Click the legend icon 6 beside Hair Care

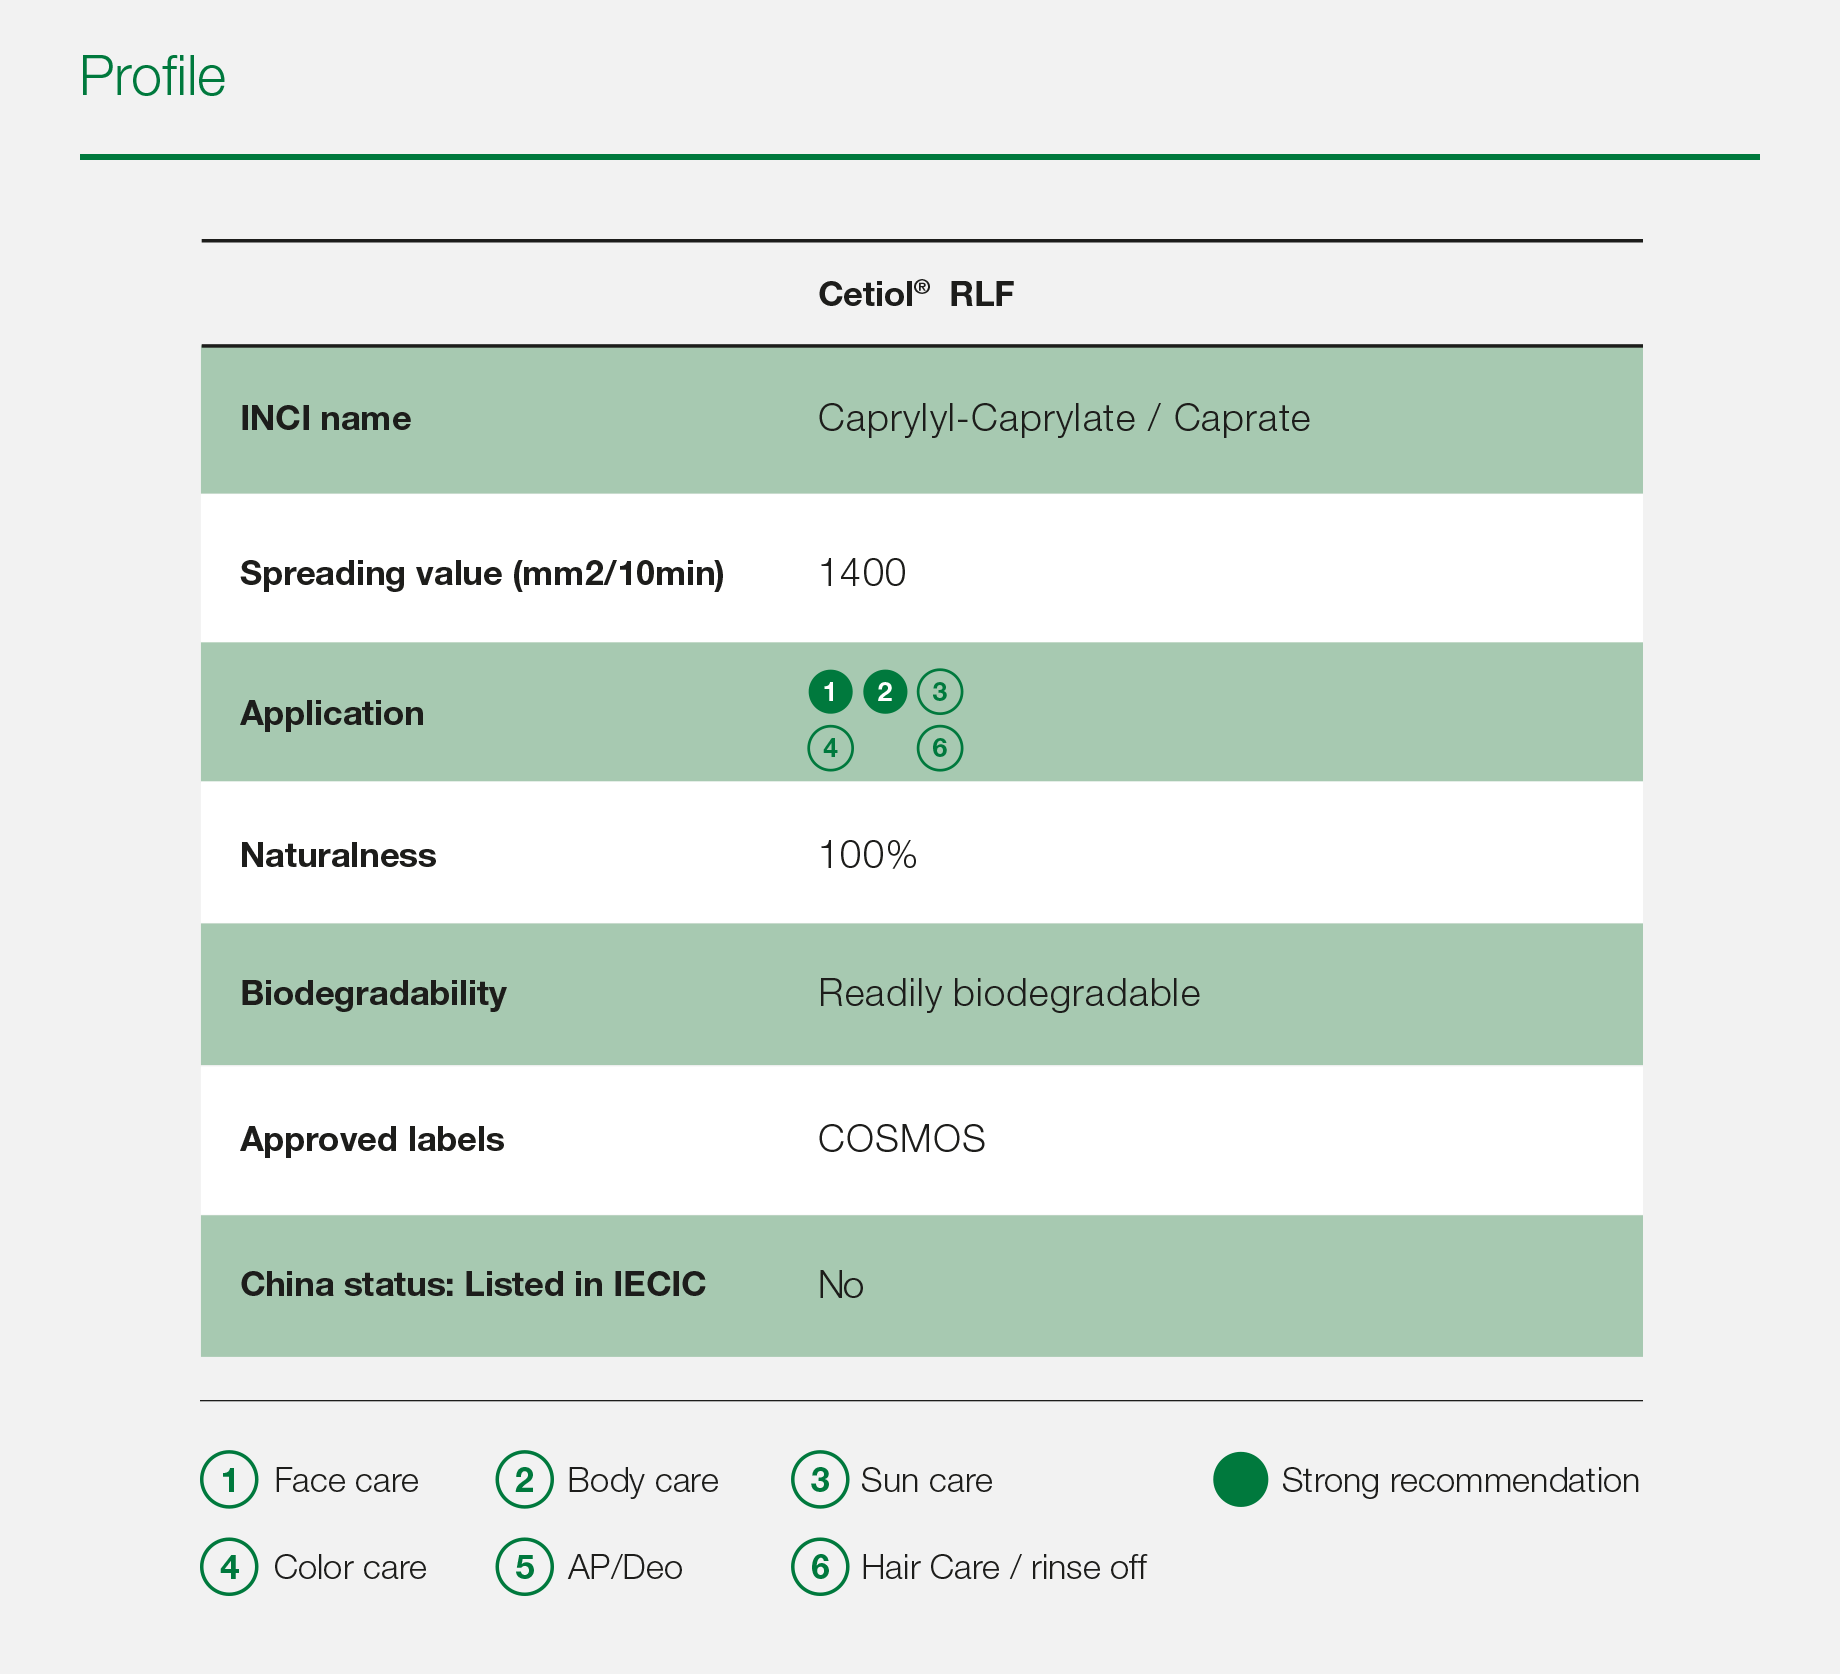[x=820, y=1567]
